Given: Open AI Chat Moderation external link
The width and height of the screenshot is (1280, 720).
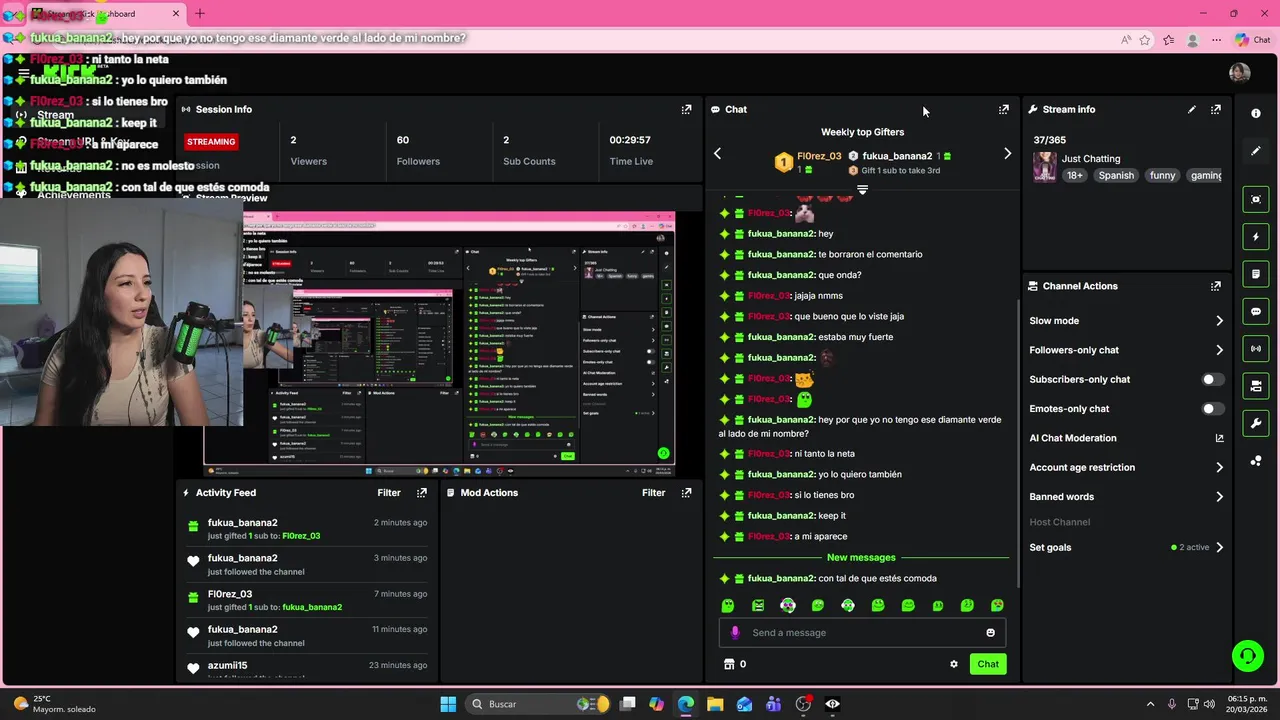Looking at the screenshot, I should tap(1219, 438).
